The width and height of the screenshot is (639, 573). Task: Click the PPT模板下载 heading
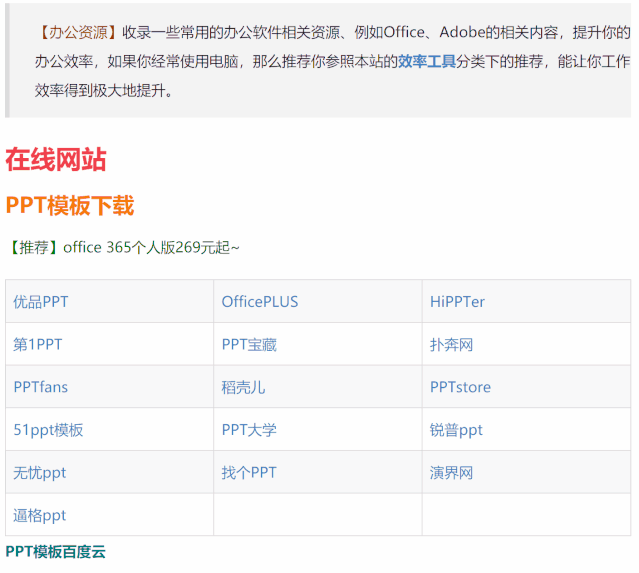coord(70,205)
